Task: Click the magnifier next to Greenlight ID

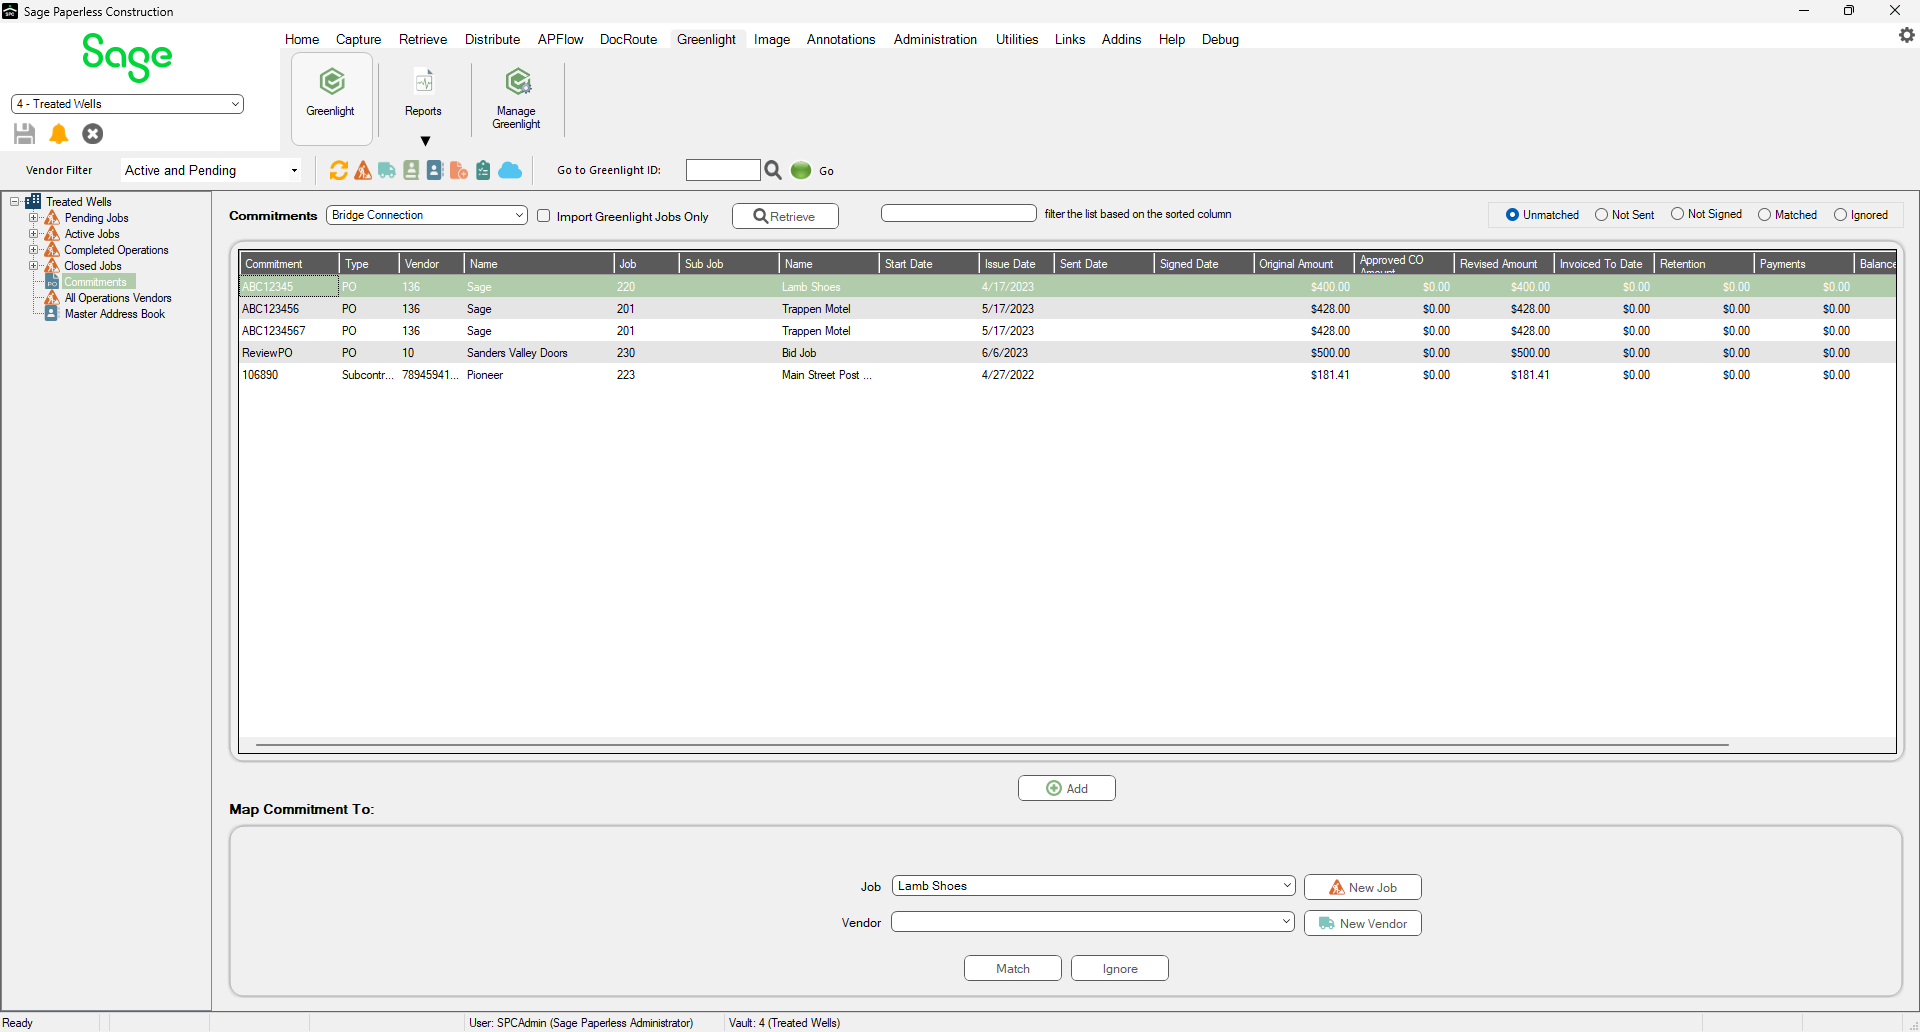Action: 773,170
